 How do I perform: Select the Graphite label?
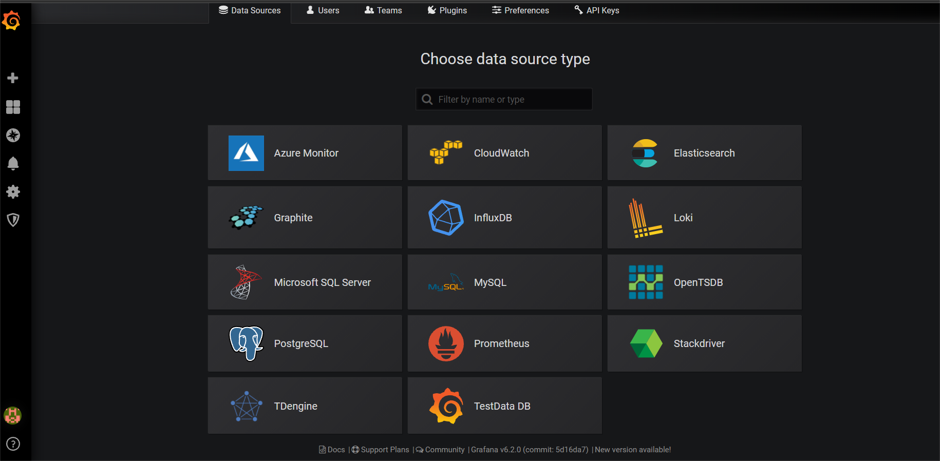[293, 218]
